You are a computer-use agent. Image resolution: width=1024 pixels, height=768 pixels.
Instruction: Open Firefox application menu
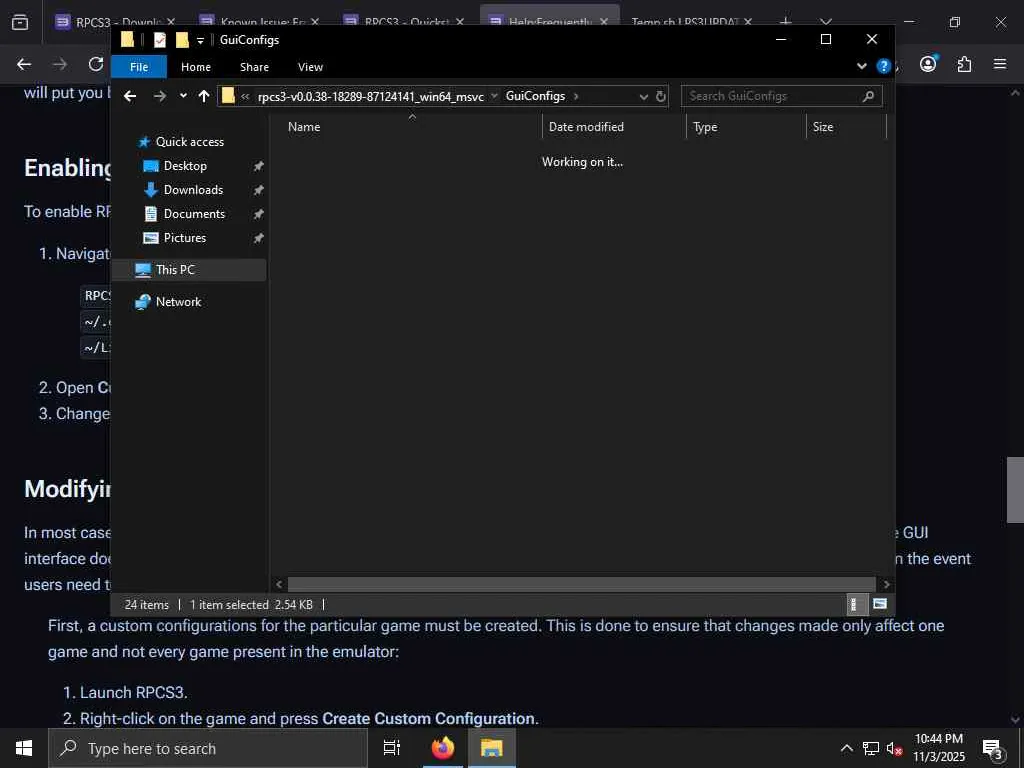click(x=1000, y=64)
